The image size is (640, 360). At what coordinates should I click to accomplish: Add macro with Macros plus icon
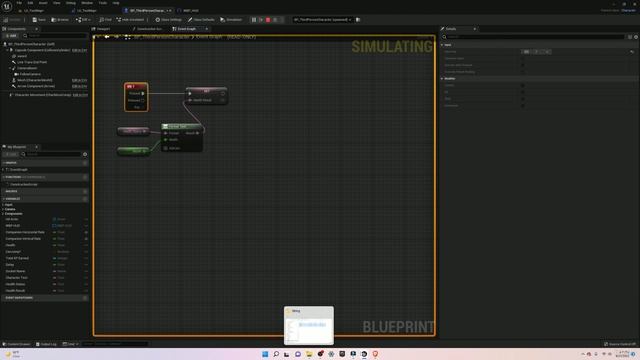tap(85, 191)
